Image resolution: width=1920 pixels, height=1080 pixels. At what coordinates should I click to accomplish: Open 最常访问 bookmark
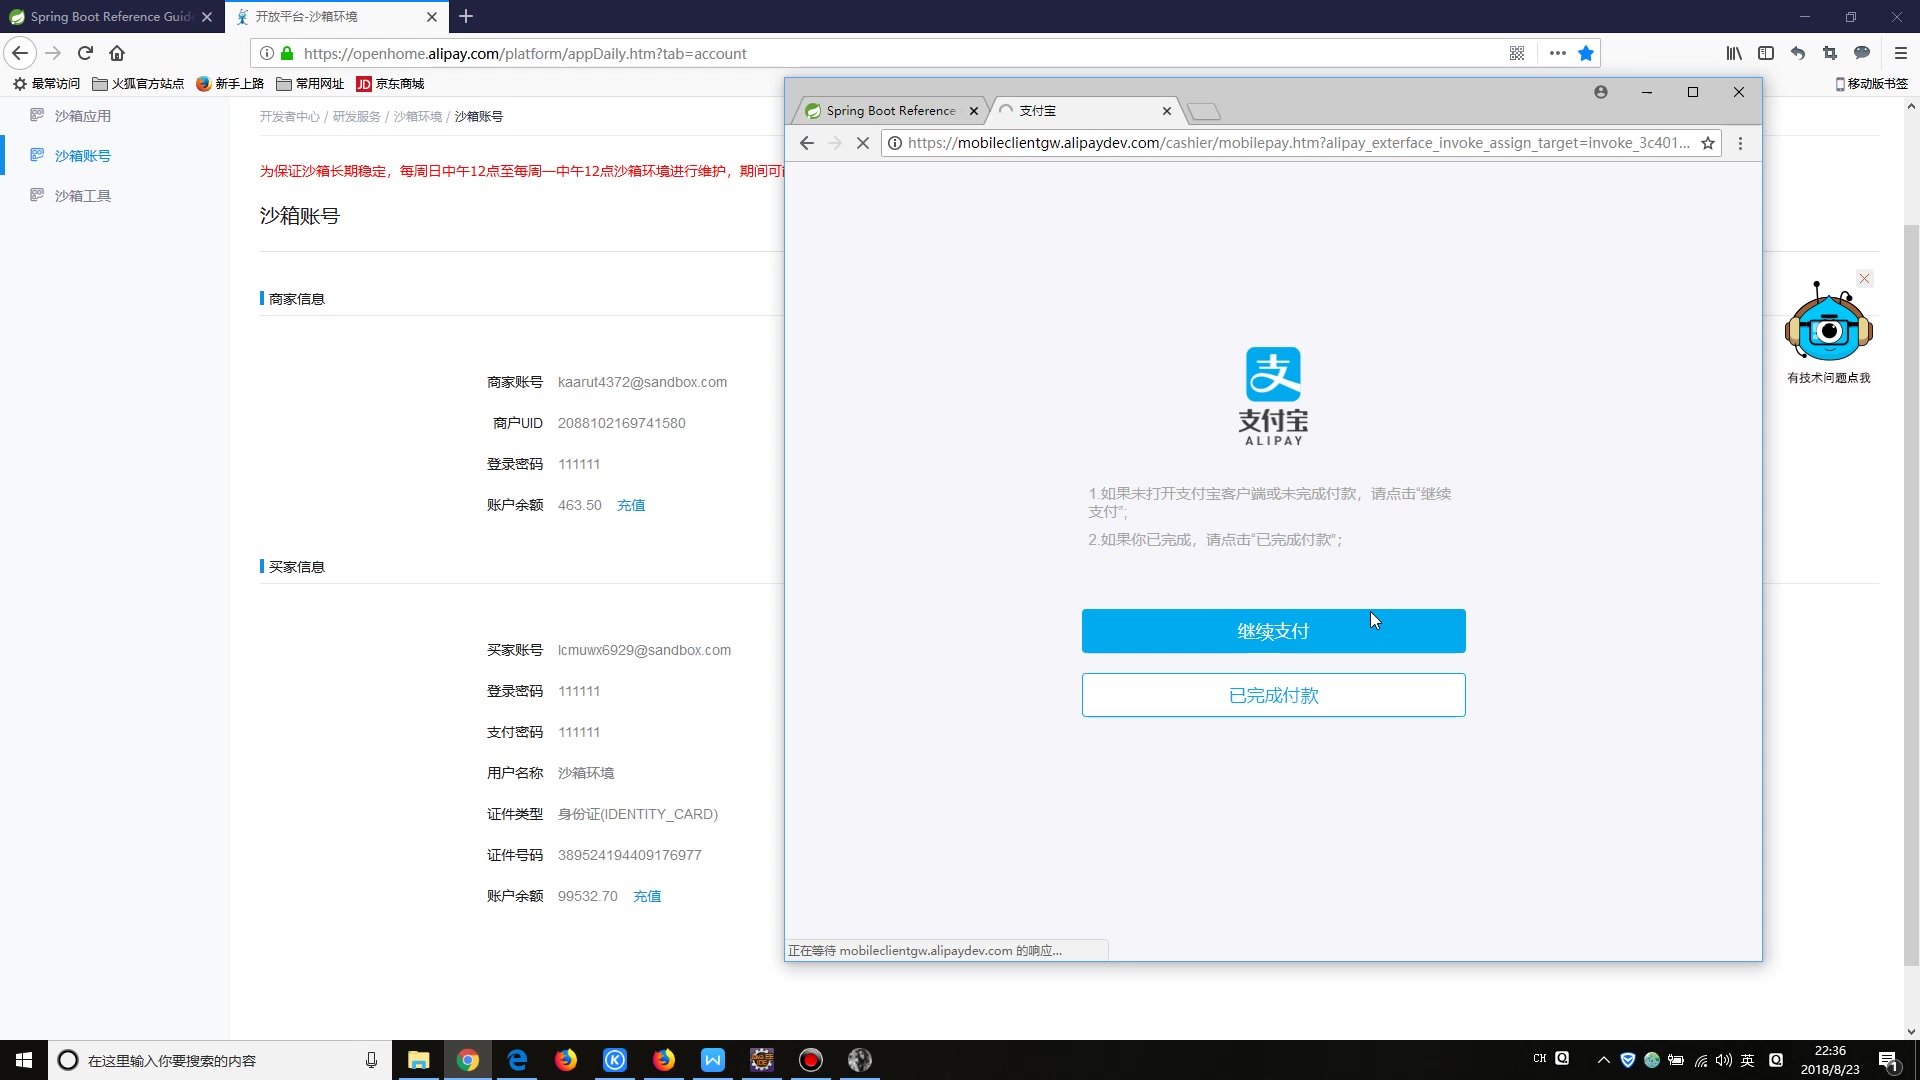point(46,84)
